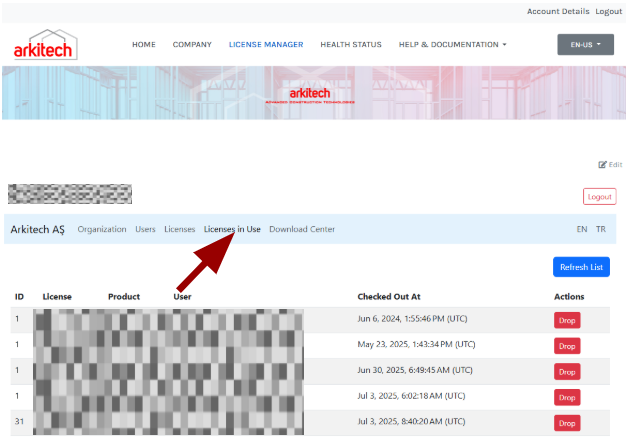Click the License column header
Screen dimensions: 627x440
[57, 297]
